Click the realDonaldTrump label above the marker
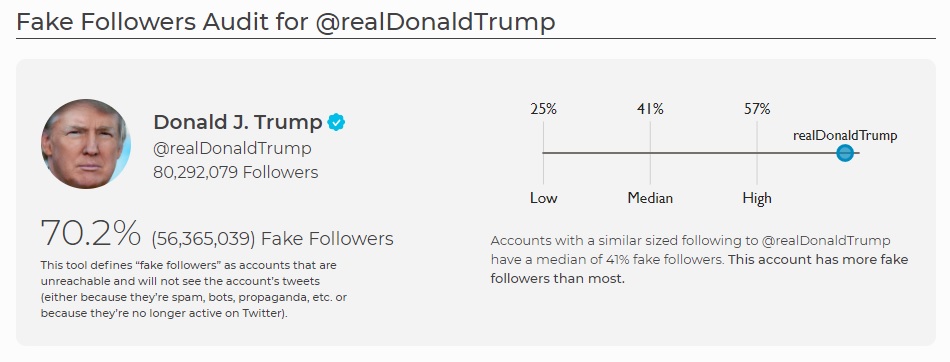This screenshot has width=950, height=362. pos(845,135)
